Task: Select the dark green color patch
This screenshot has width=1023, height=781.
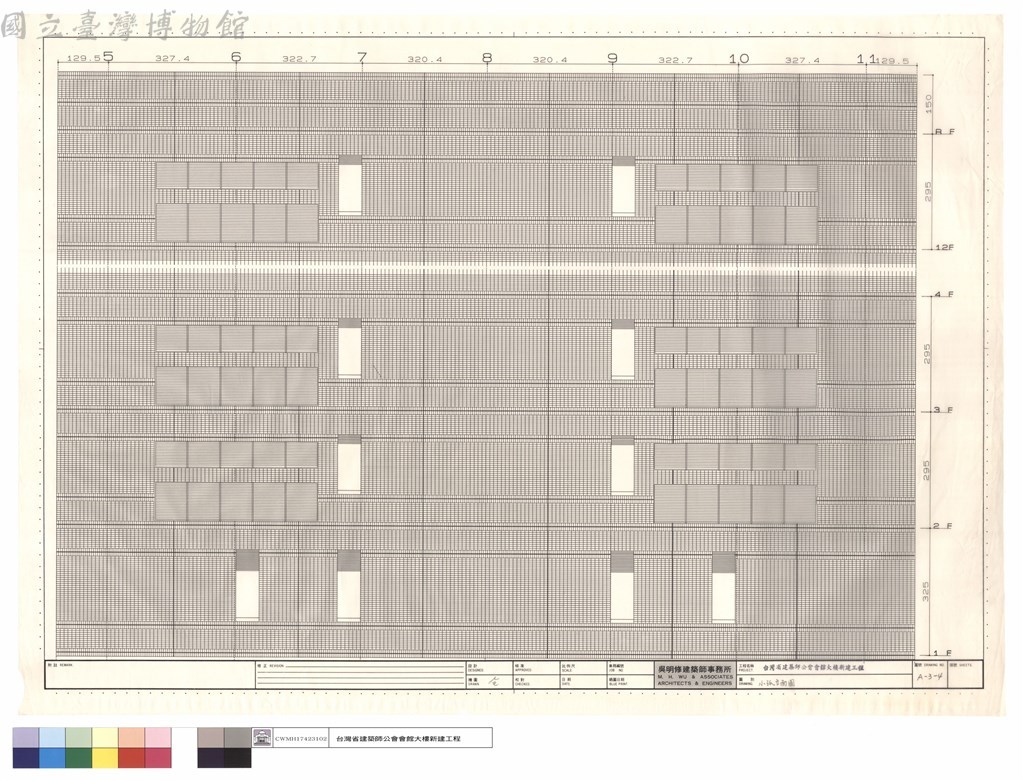Action: coord(78,758)
